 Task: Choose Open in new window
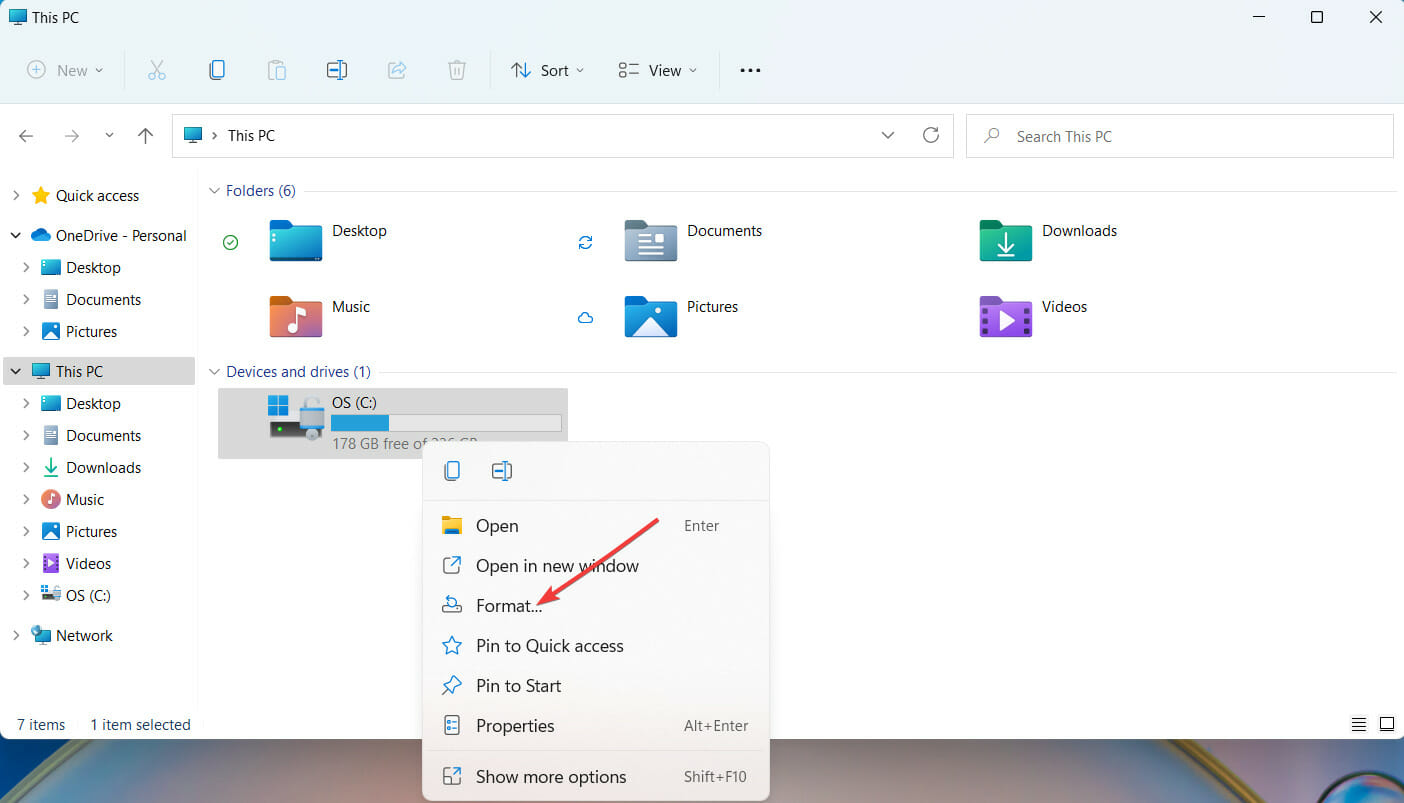[x=596, y=565]
